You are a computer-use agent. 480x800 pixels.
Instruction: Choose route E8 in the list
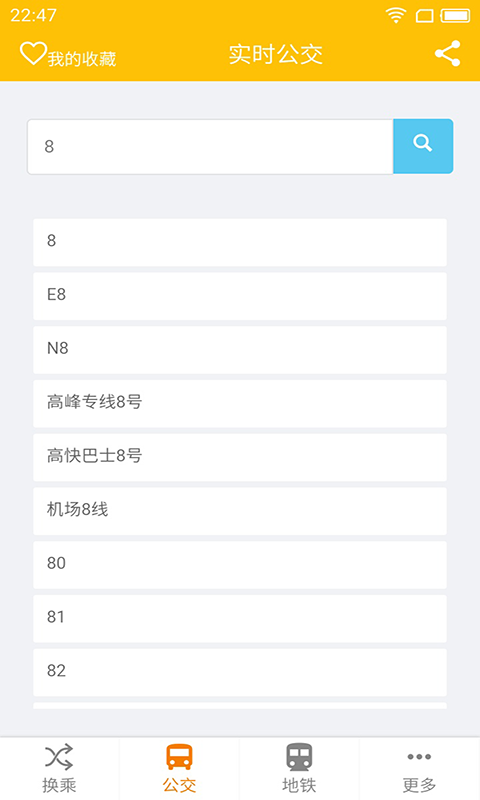pos(240,296)
